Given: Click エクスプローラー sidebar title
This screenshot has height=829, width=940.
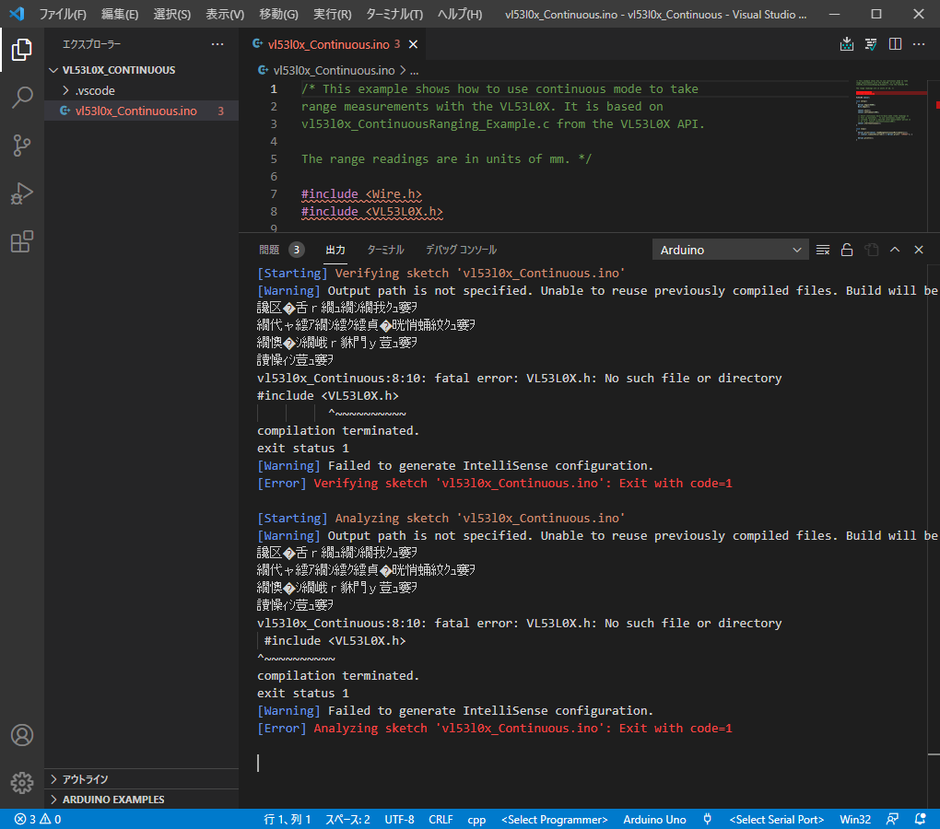Looking at the screenshot, I should 91,44.
